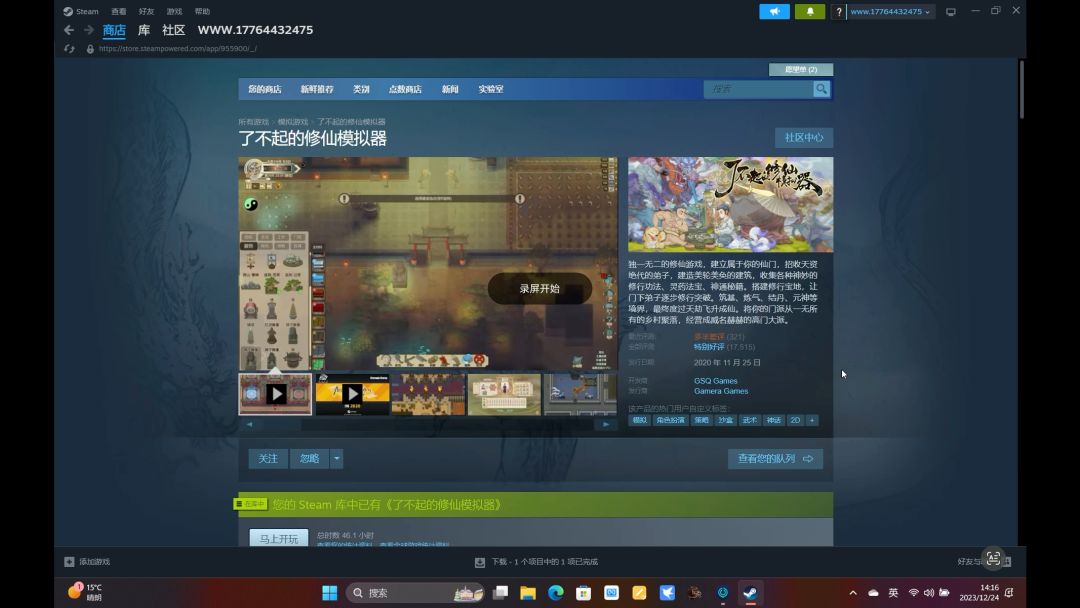Open the 游戏 menu
1080x608 pixels.
[x=174, y=12]
